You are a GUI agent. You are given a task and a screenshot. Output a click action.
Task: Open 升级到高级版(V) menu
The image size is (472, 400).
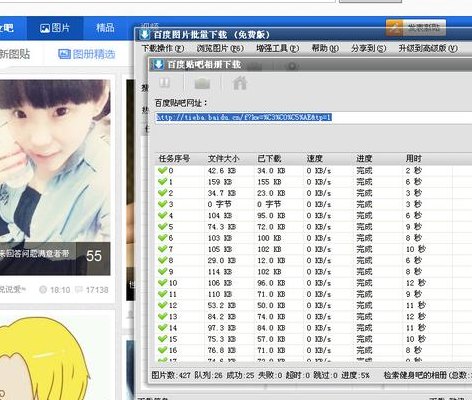pyautogui.click(x=428, y=48)
